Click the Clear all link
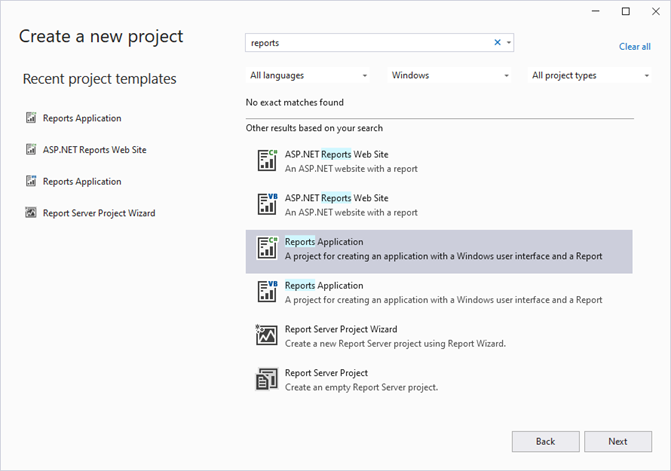 click(x=634, y=47)
